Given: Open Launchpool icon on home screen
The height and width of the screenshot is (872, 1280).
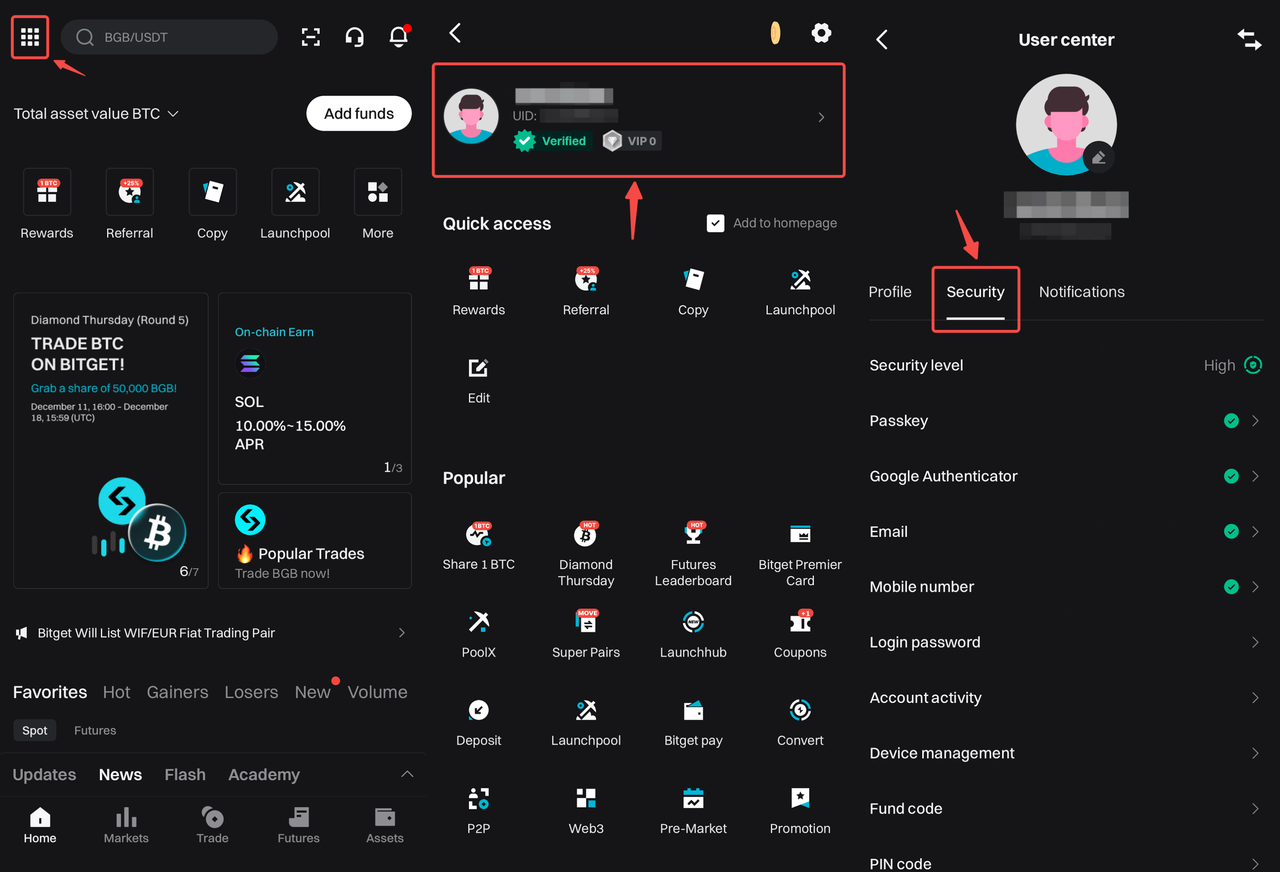Looking at the screenshot, I should pyautogui.click(x=295, y=192).
